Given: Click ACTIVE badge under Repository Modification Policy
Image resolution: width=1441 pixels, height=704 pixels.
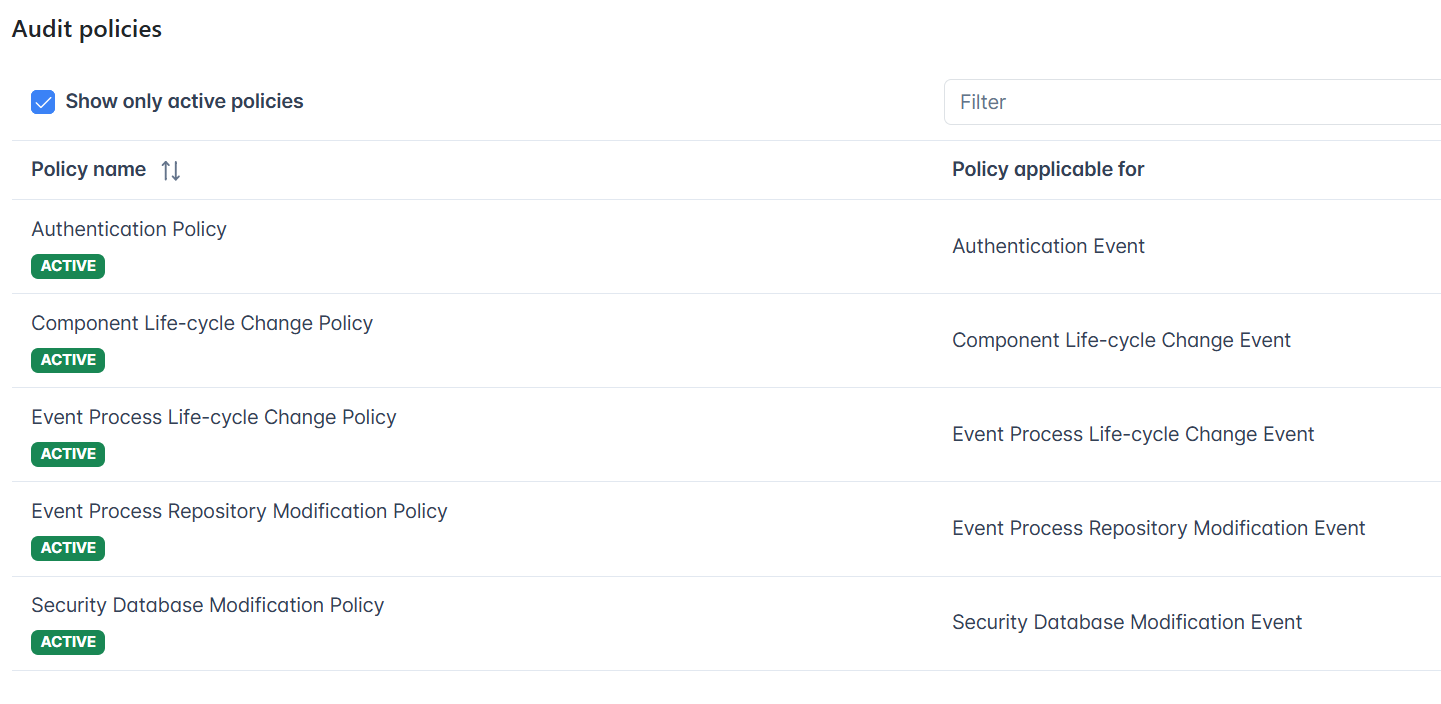Looking at the screenshot, I should coord(68,548).
